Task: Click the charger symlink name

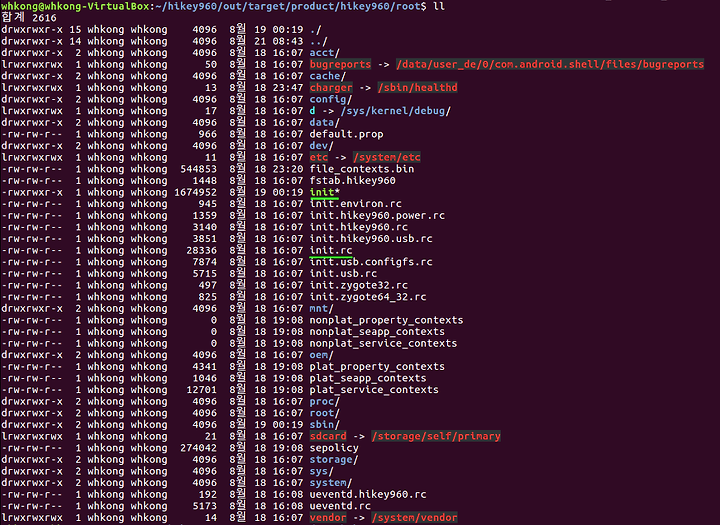Action: [331, 88]
